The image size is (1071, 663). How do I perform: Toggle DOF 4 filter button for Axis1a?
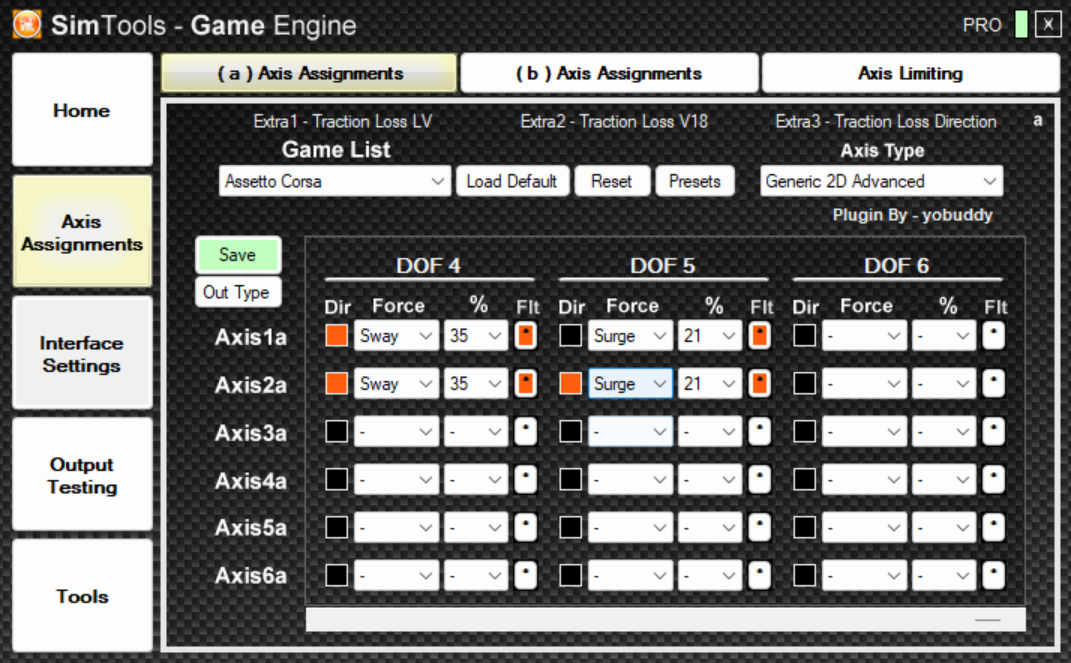click(525, 335)
